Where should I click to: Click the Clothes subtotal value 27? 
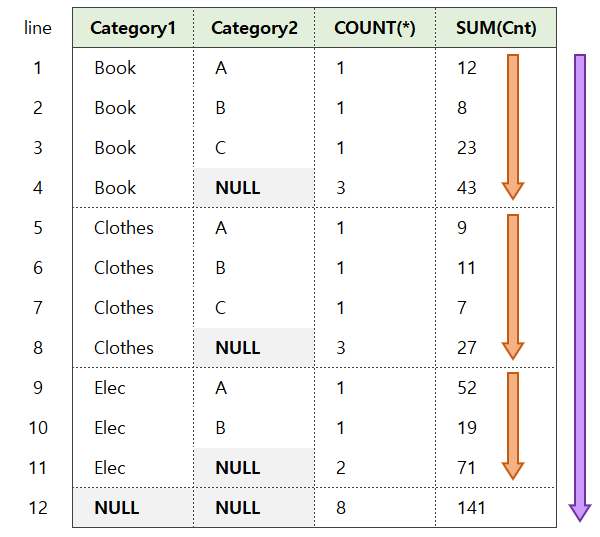tap(467, 348)
